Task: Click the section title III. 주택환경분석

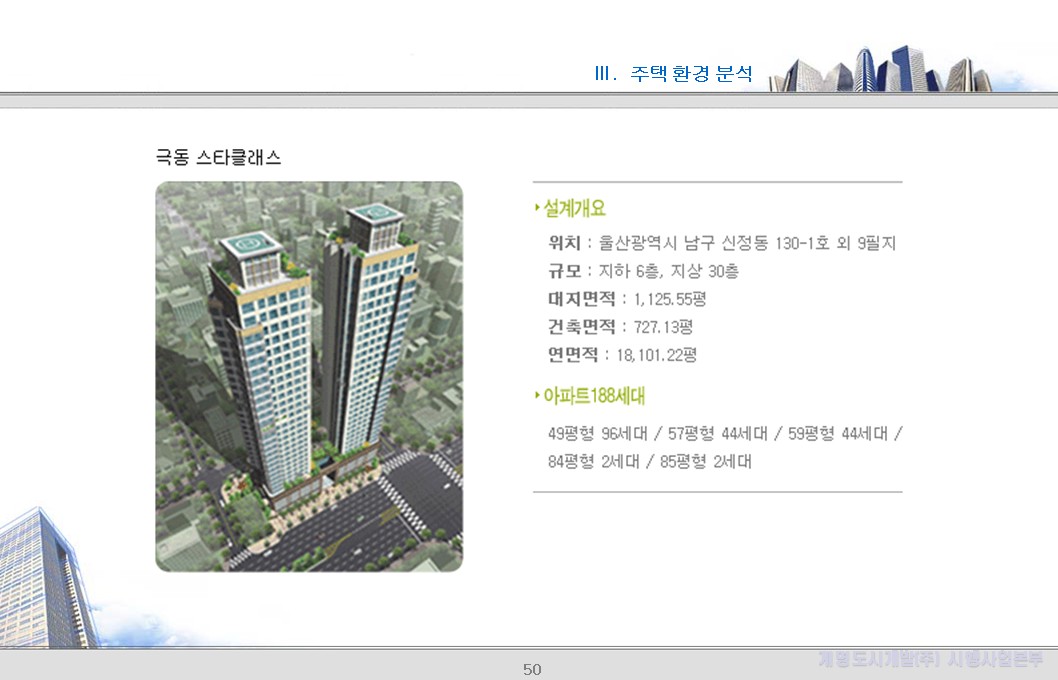Action: pos(673,74)
